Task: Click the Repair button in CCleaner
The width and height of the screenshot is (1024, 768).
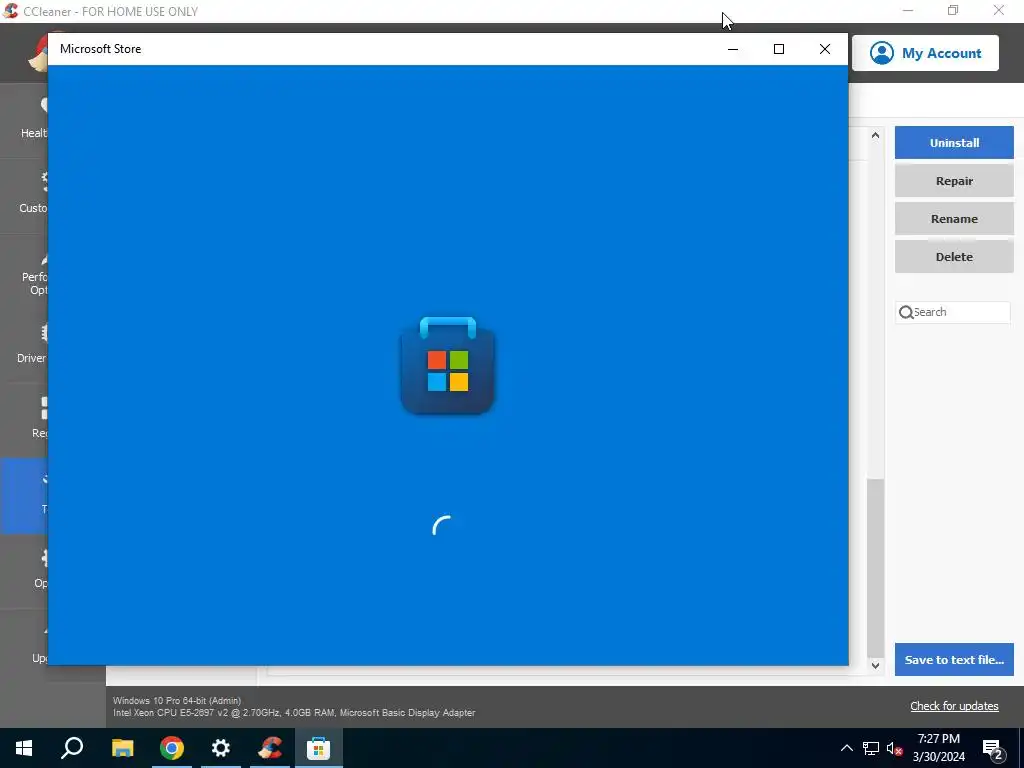Action: [954, 181]
